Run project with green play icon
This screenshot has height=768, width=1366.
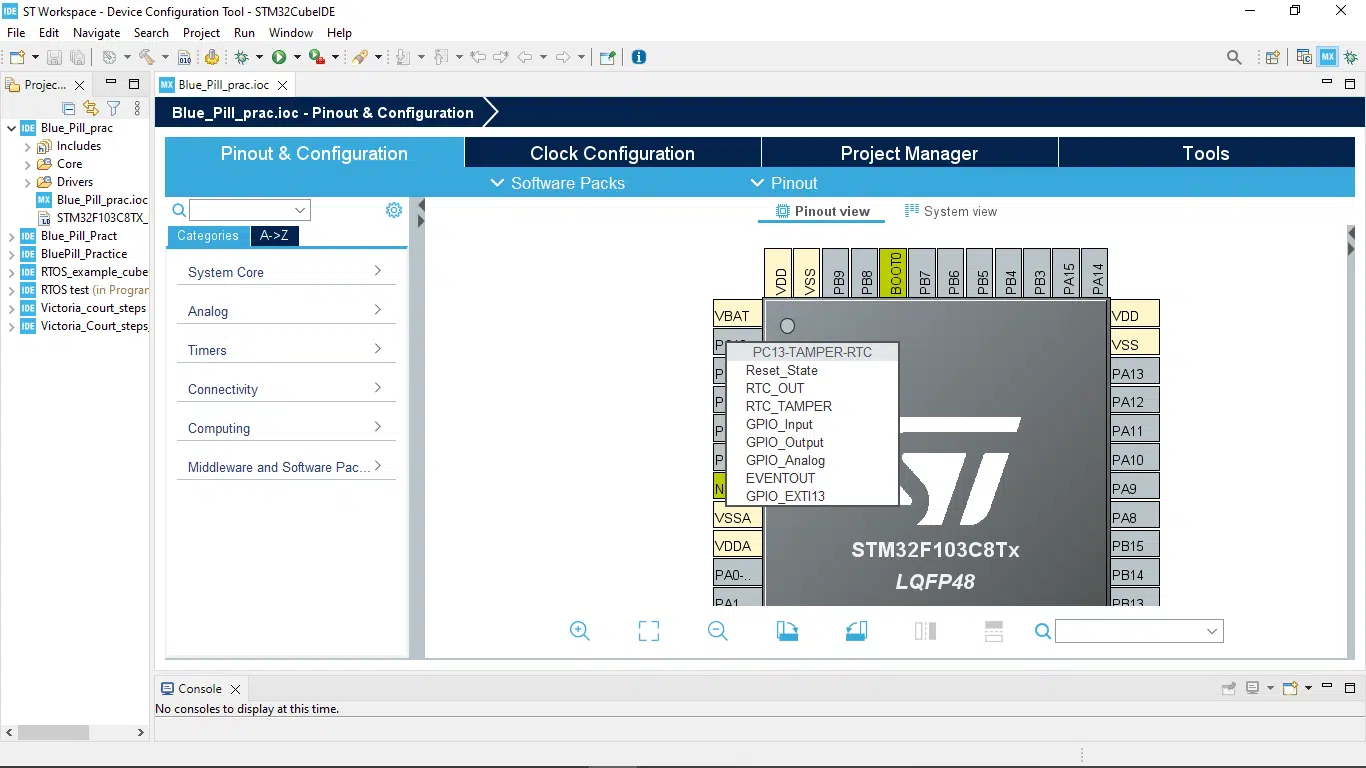point(279,57)
